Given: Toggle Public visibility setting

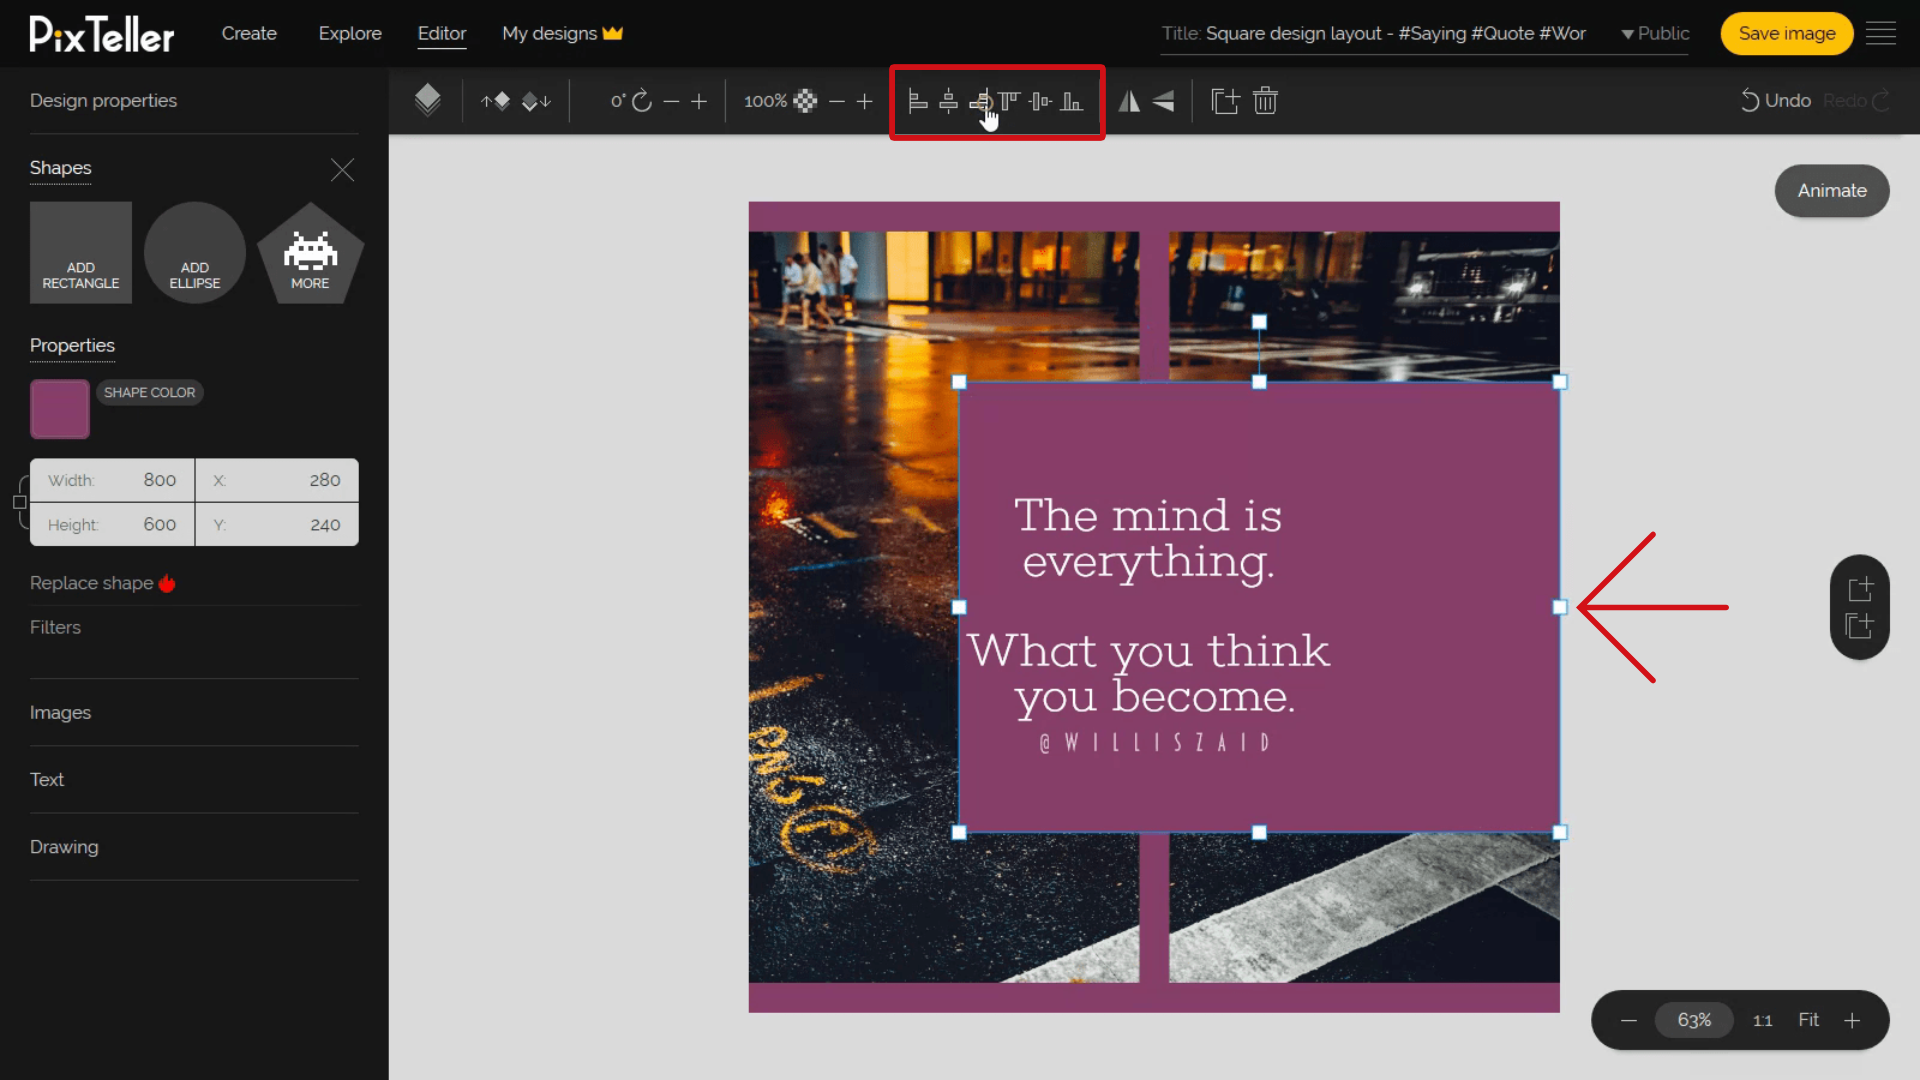Looking at the screenshot, I should point(1654,33).
